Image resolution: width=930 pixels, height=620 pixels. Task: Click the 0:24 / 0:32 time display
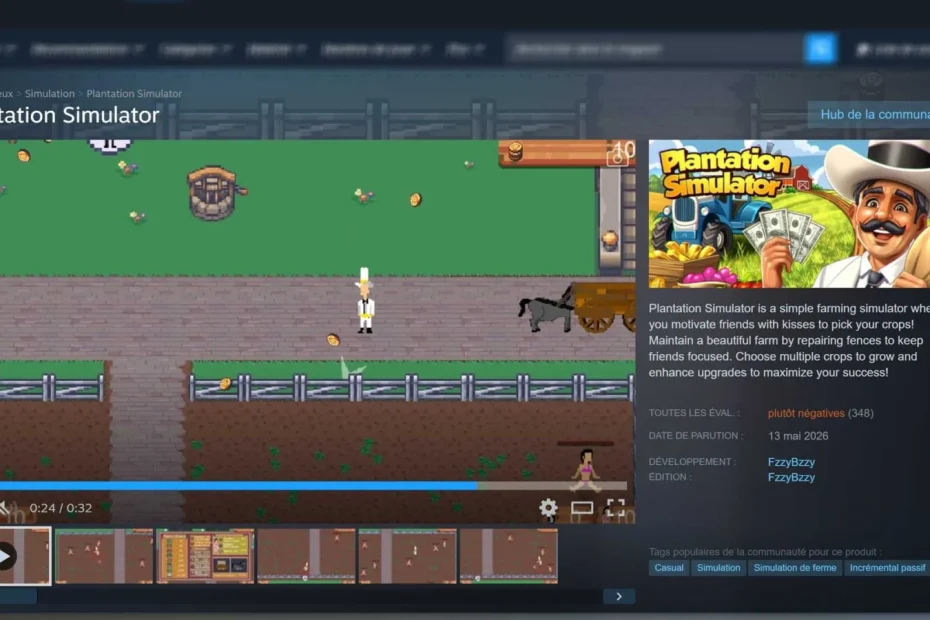point(60,508)
